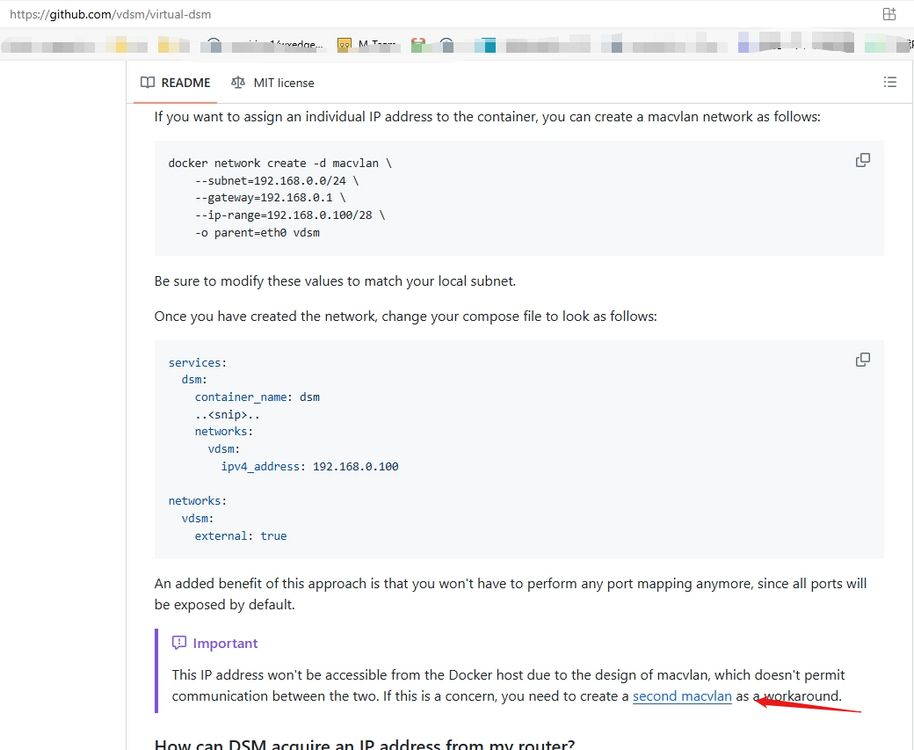Open the README tab
914x750 pixels.
(175, 83)
